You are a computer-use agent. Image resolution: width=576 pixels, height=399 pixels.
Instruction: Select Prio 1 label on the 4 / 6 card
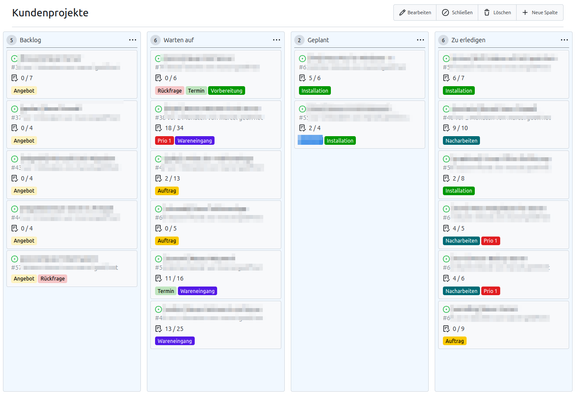490,291
